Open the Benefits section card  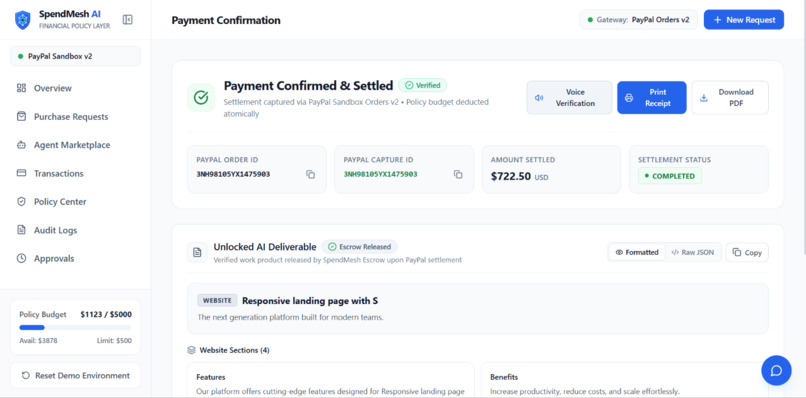pos(625,380)
